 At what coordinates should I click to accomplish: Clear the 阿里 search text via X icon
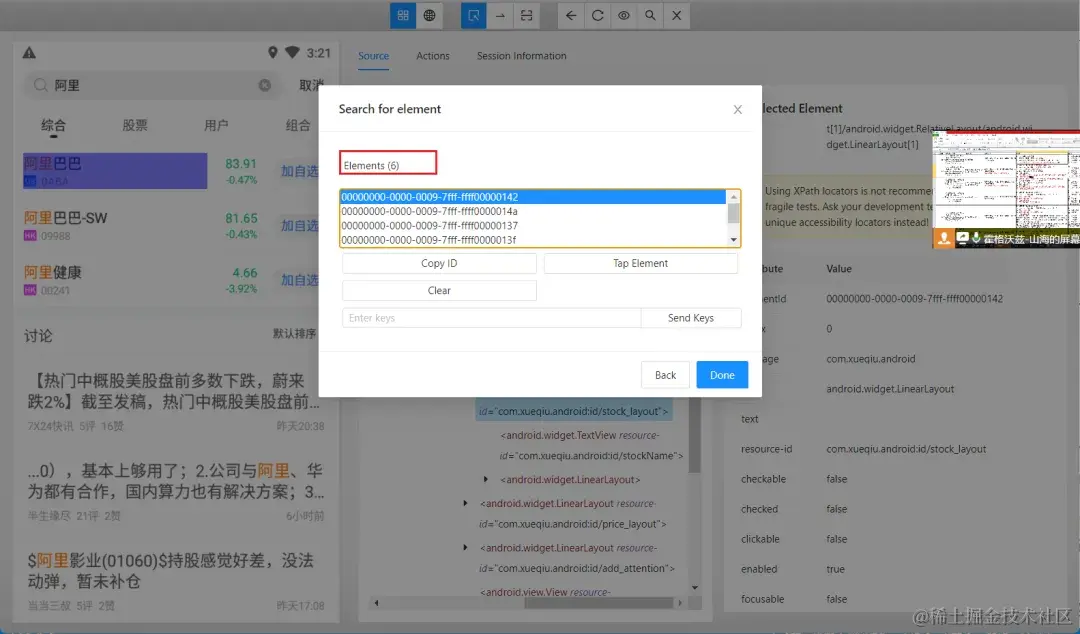tap(265, 85)
